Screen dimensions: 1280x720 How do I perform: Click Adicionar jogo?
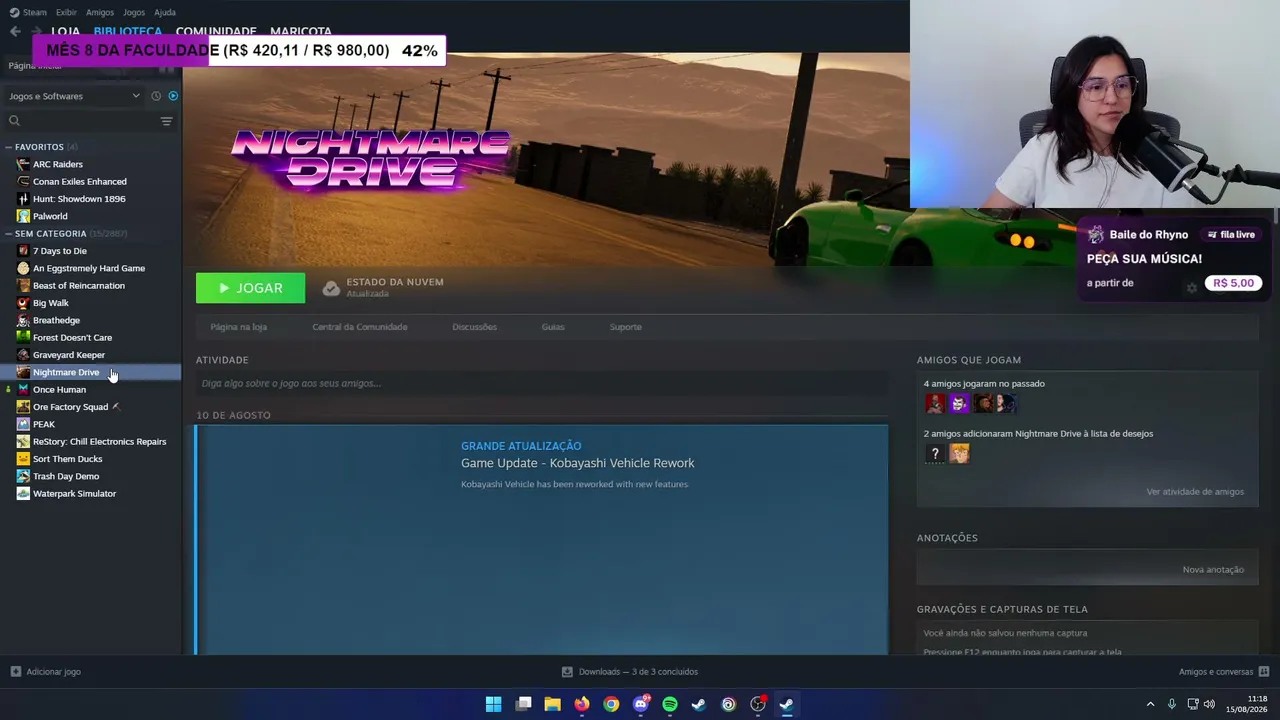[x=46, y=672]
